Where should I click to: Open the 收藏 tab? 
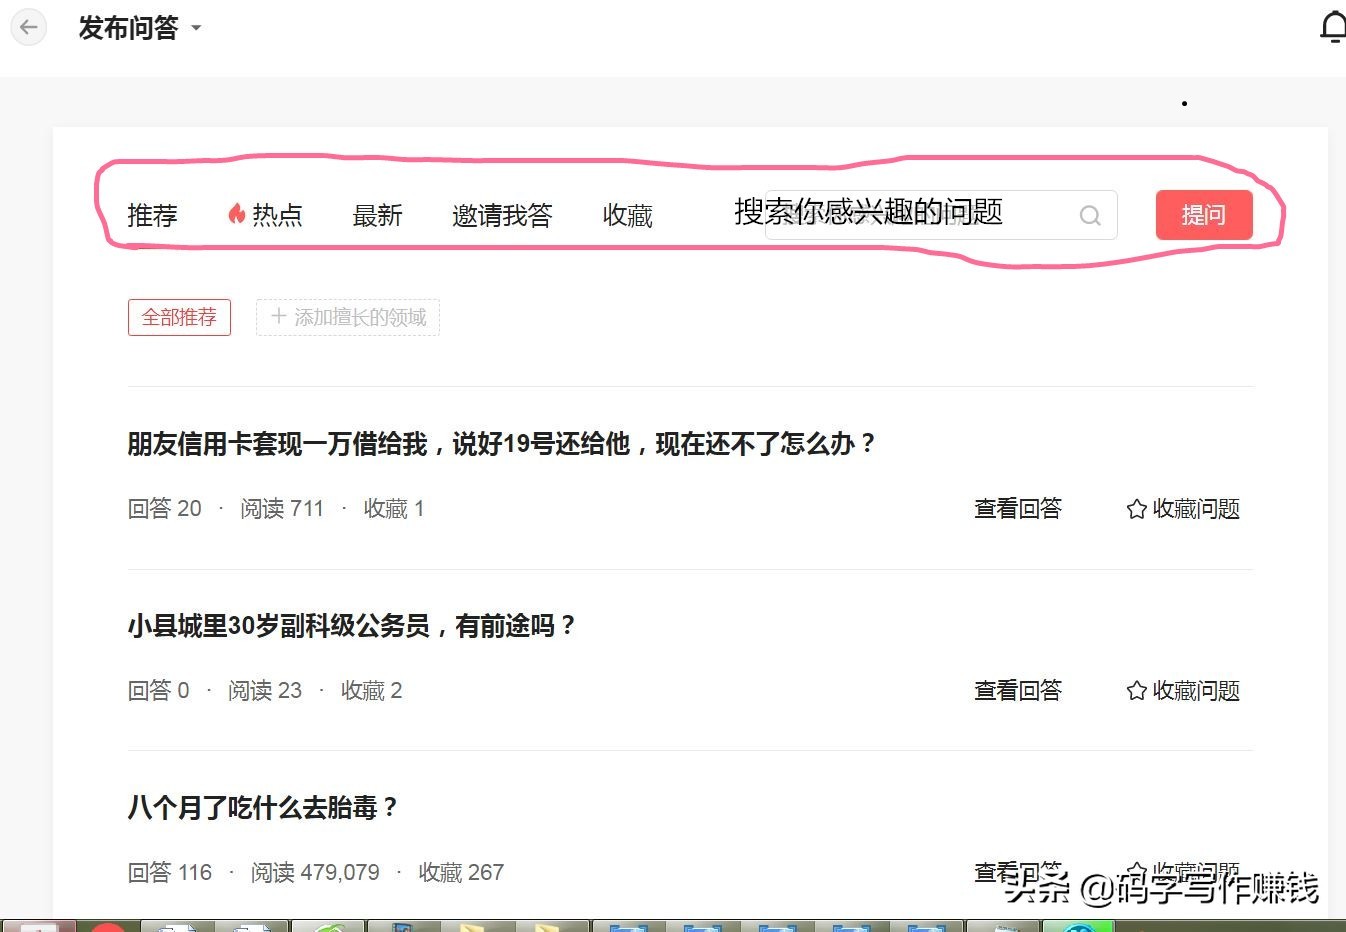click(627, 215)
